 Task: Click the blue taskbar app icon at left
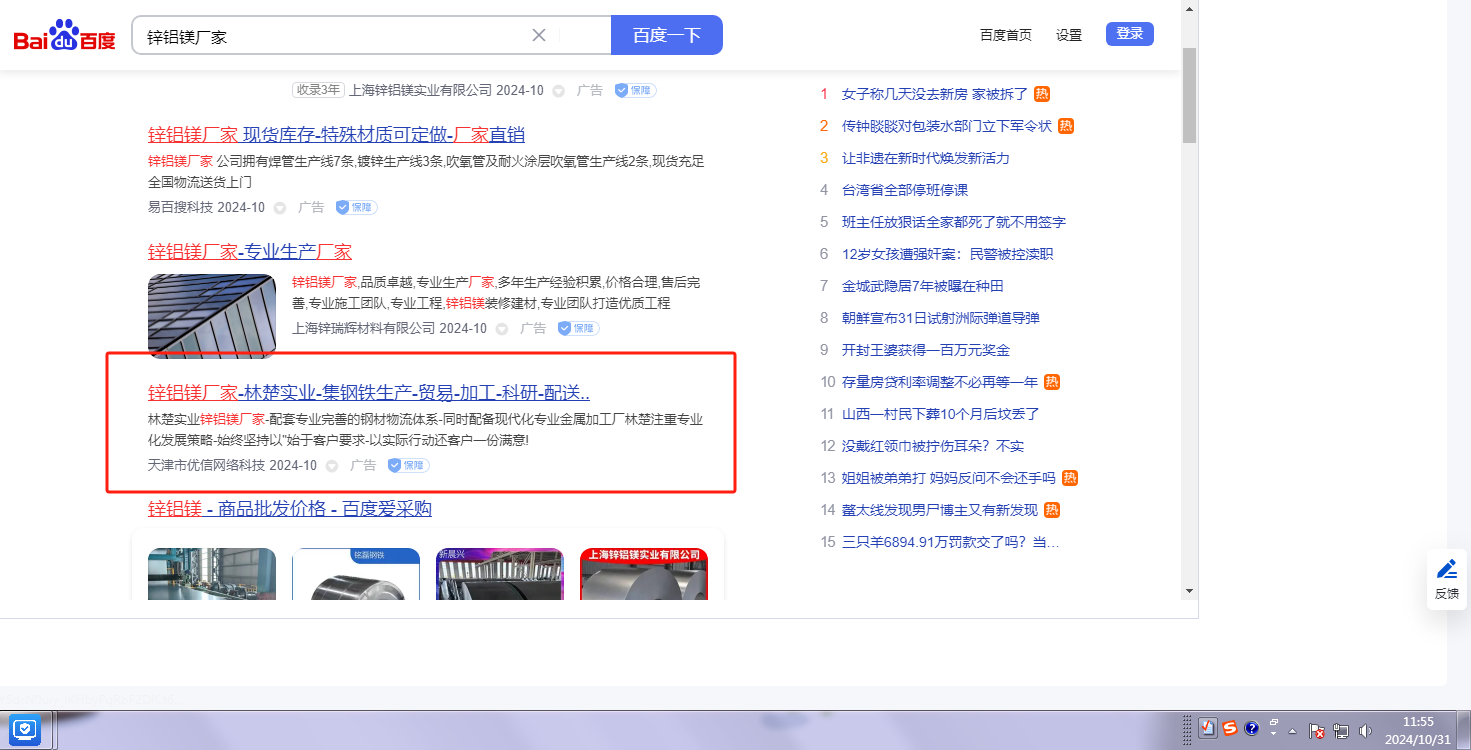(24, 729)
